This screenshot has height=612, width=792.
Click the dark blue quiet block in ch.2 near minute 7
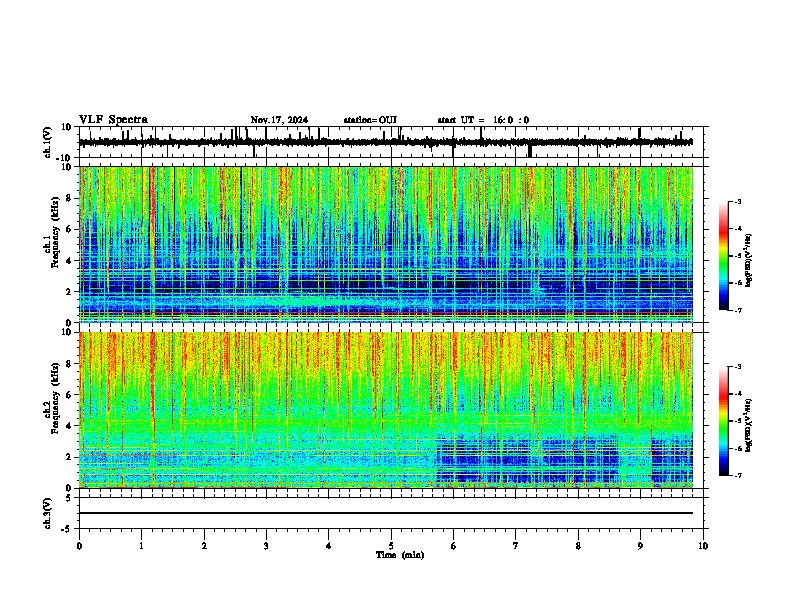click(525, 461)
